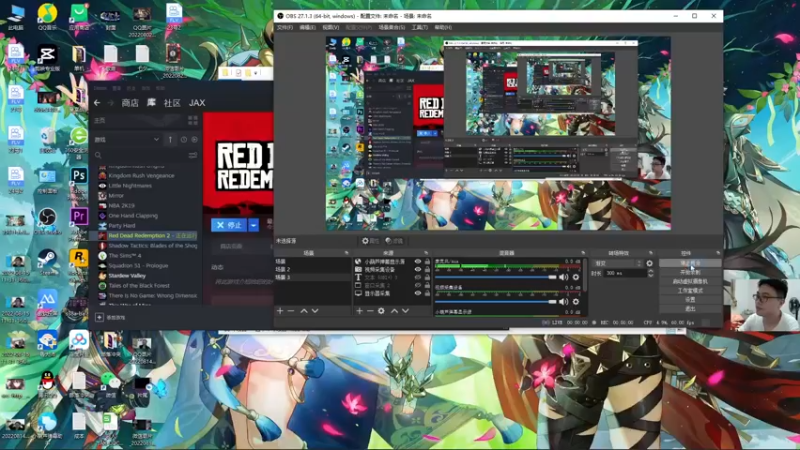Click 开始录制 in OBS Controls
The width and height of the screenshot is (800, 450).
pos(690,272)
